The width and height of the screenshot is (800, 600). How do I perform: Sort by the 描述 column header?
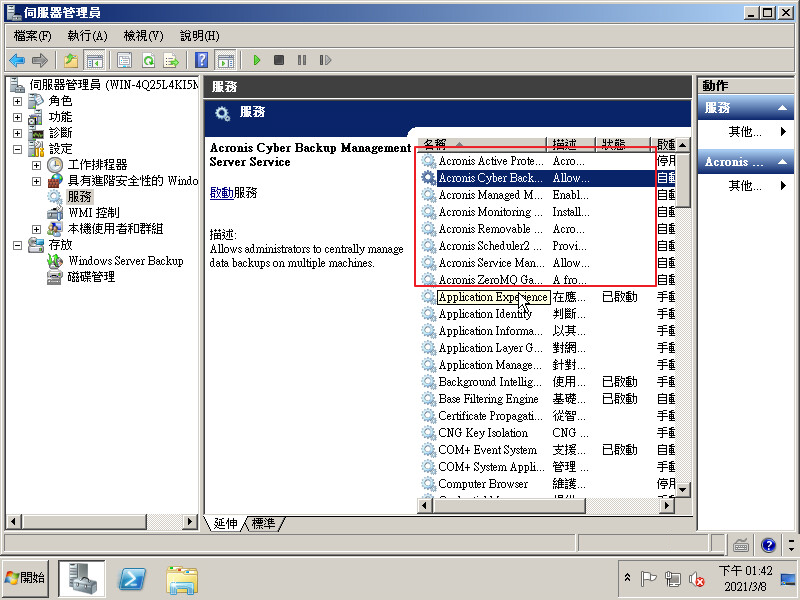point(571,144)
